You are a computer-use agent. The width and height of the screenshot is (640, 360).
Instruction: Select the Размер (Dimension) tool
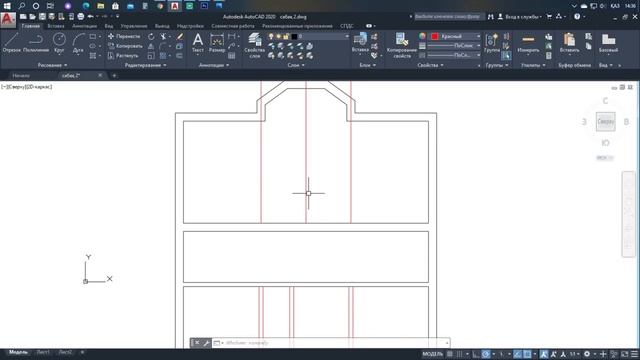[x=217, y=43]
